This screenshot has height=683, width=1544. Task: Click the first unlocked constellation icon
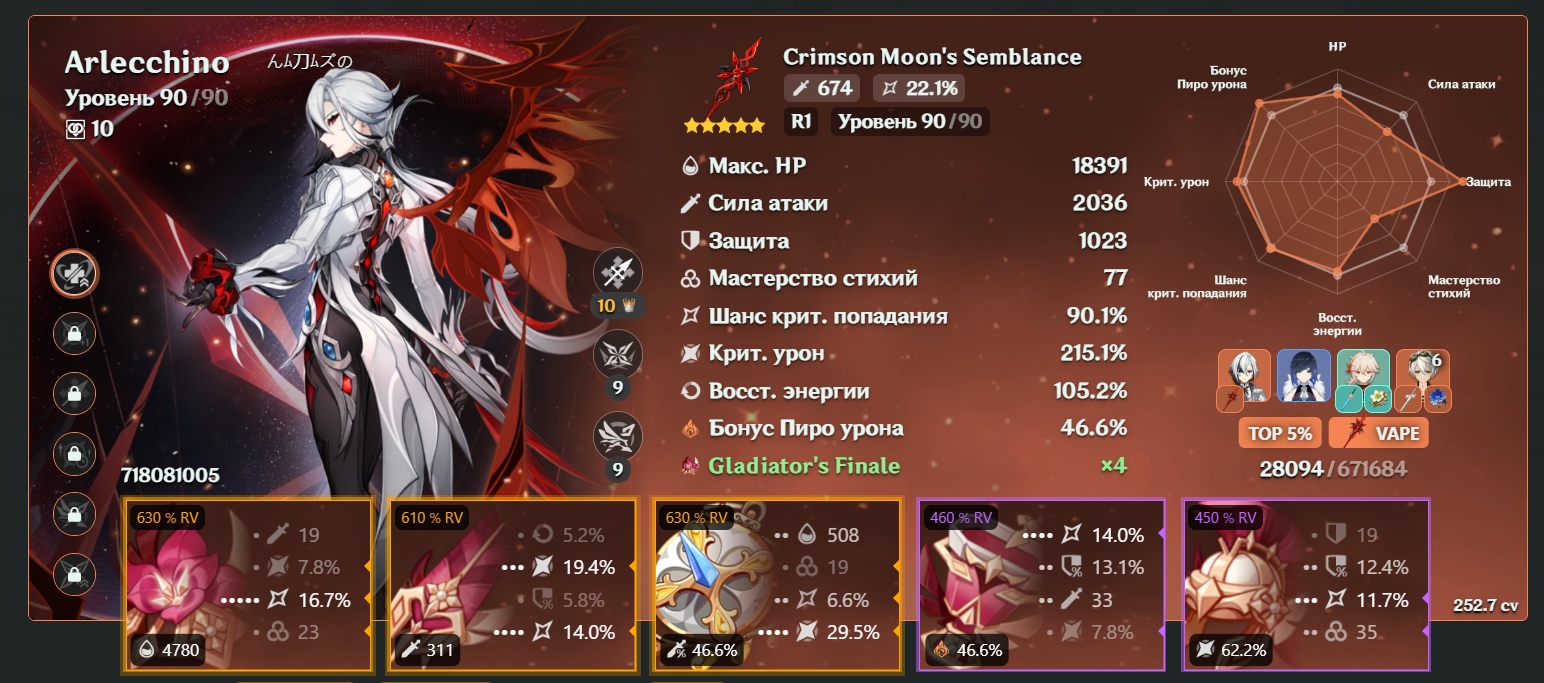(75, 274)
